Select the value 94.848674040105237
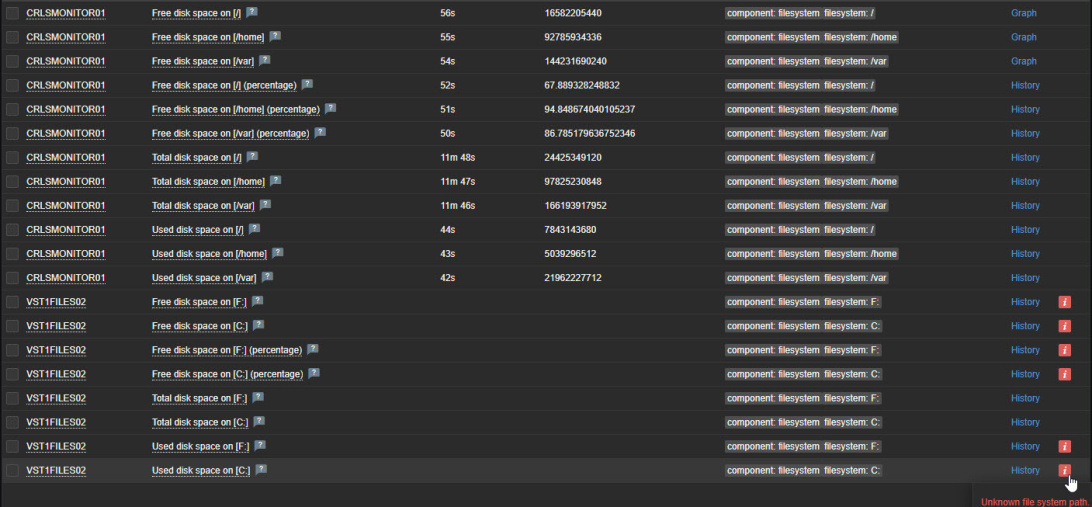This screenshot has width=1092, height=507. 589,109
